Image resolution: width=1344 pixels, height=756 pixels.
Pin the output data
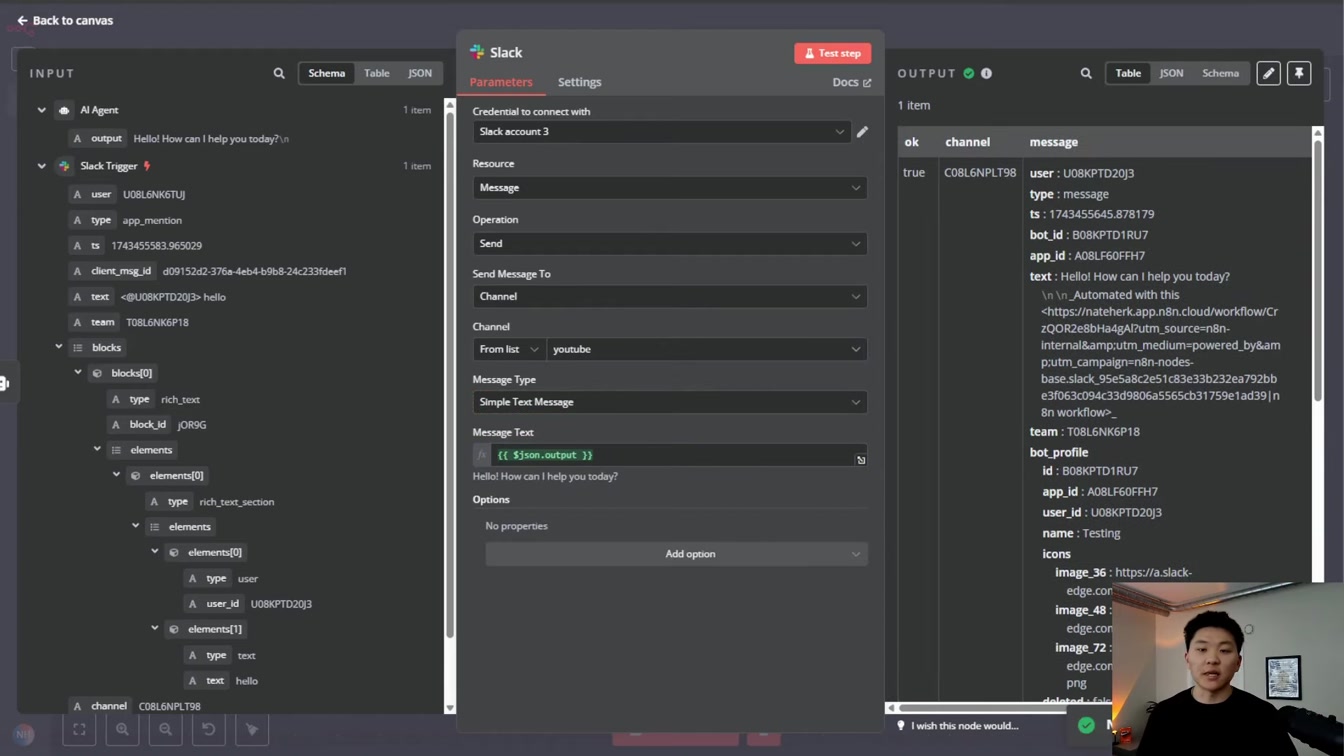[1299, 73]
